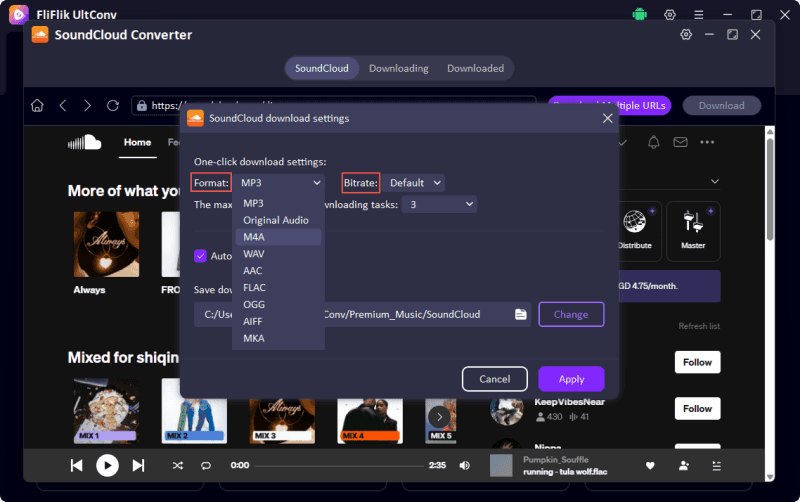Switch to the SoundCloud tab
Viewport: 800px width, 502px height.
pos(321,68)
